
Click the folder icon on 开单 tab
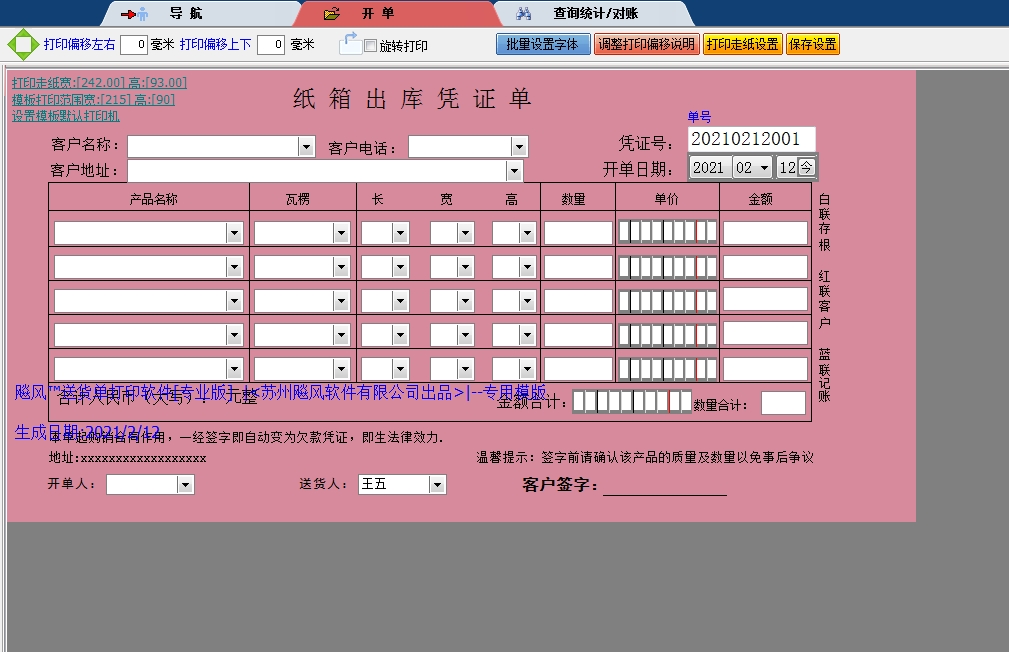click(332, 14)
